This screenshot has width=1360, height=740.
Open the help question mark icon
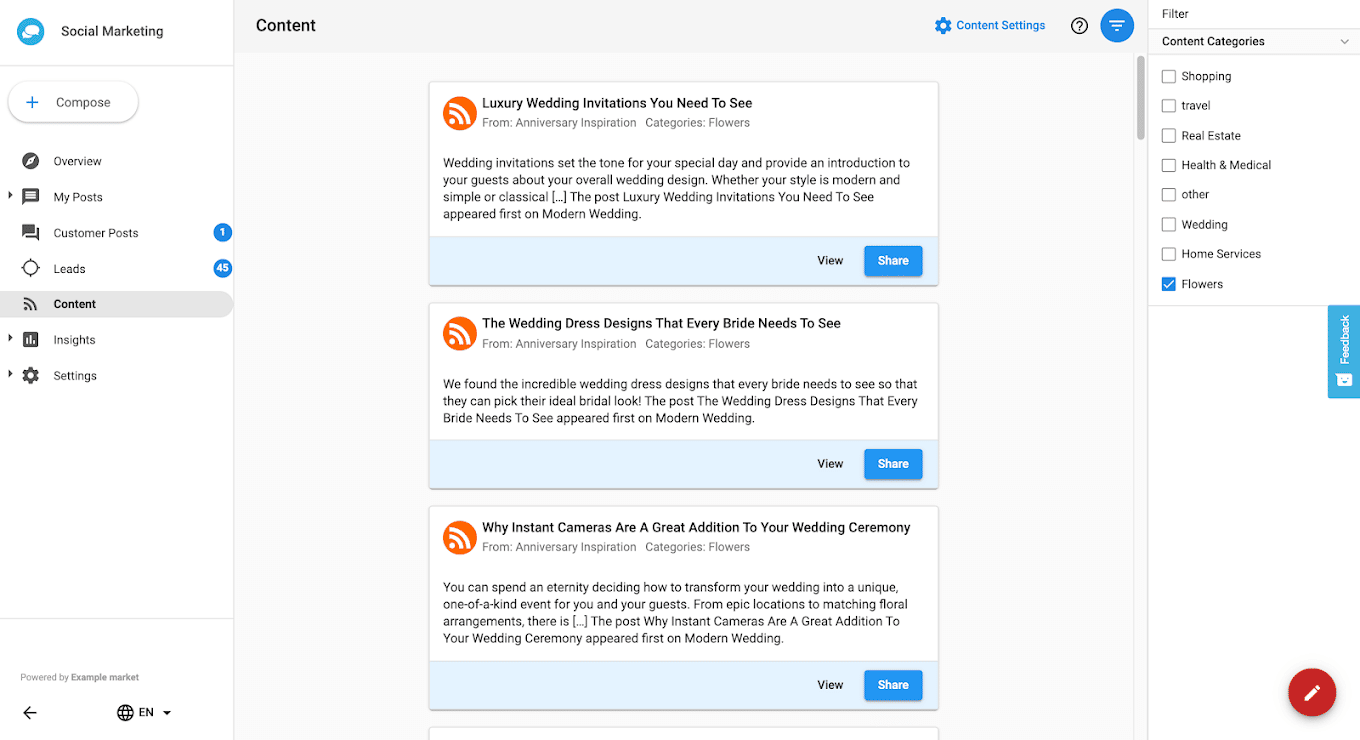(1079, 26)
